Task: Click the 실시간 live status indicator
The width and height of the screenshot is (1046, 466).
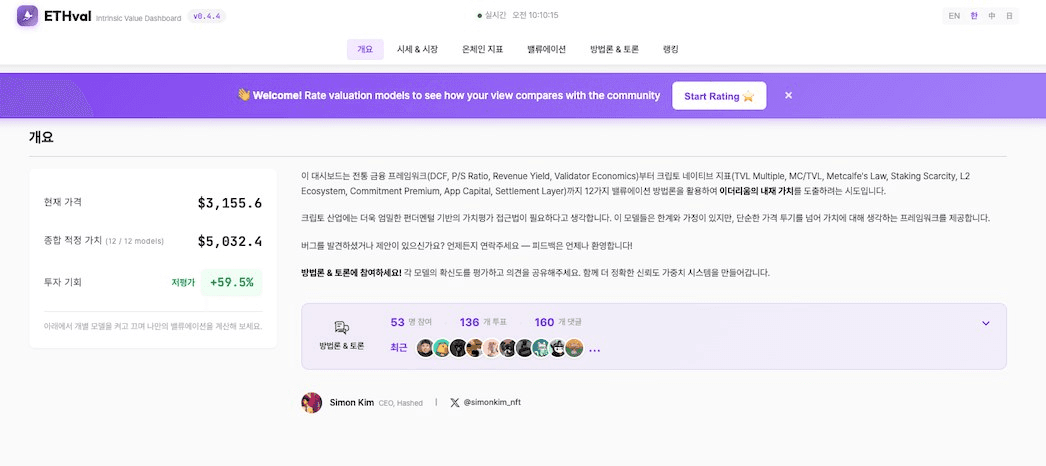Action: (492, 15)
